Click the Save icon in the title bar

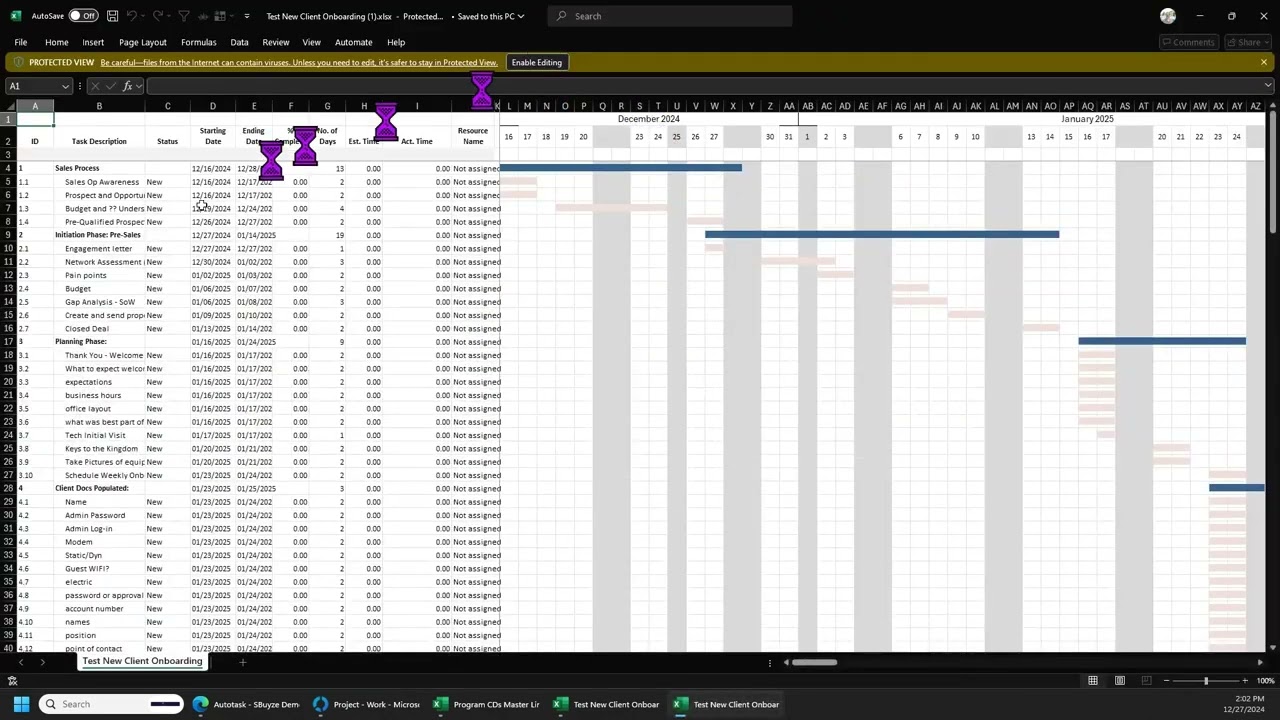113,16
